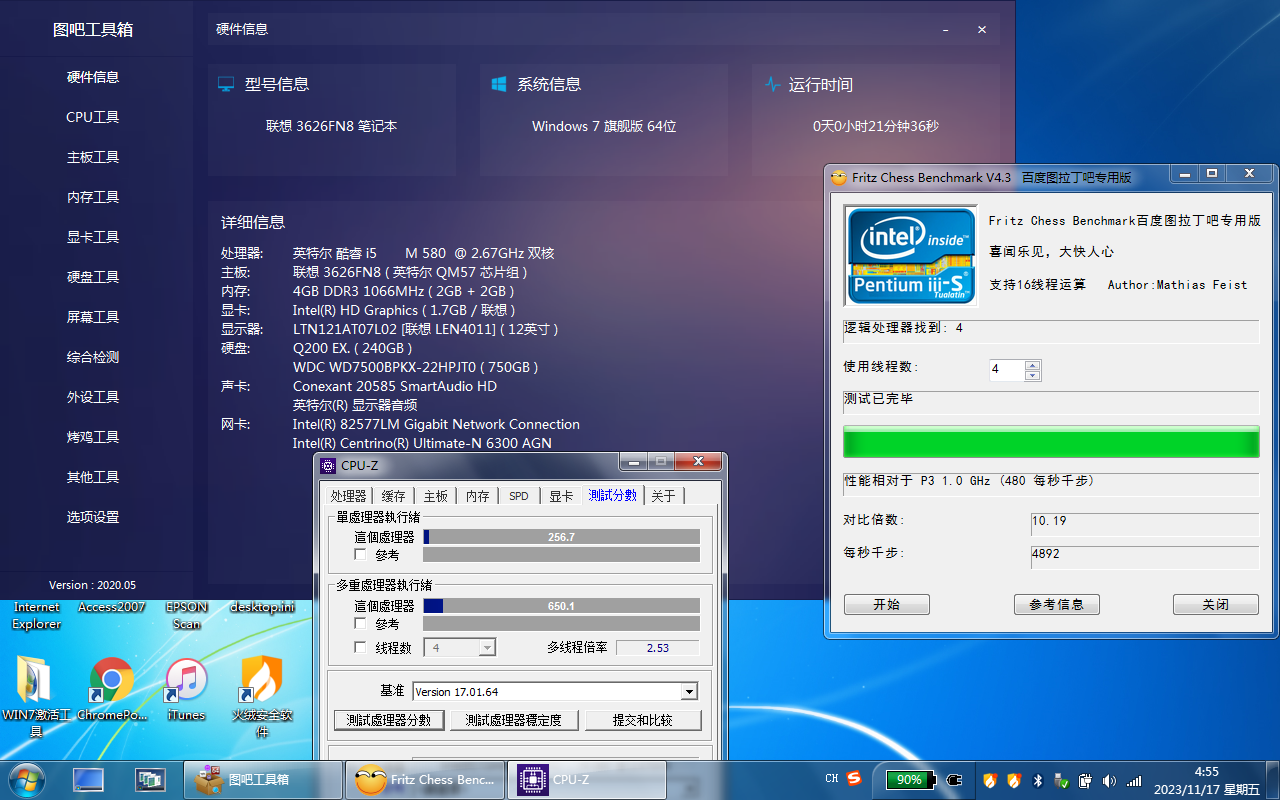Click 測試處理器分數 button
Screen dimensions: 1280x800
tap(389, 720)
